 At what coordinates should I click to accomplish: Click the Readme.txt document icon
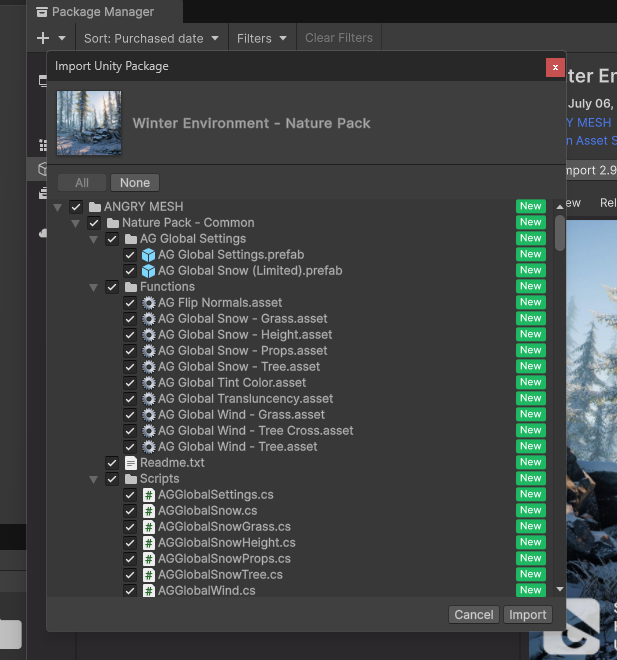click(131, 463)
